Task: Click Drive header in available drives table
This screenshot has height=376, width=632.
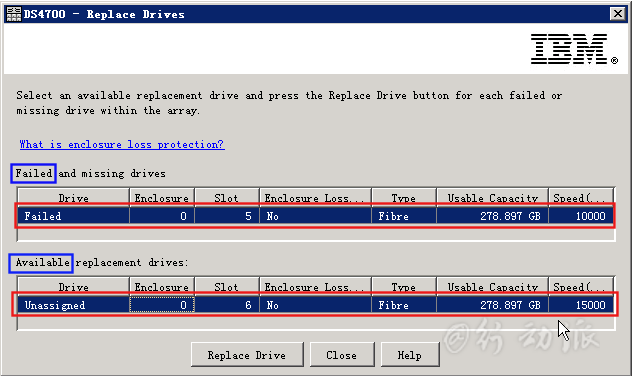Action: [73, 287]
